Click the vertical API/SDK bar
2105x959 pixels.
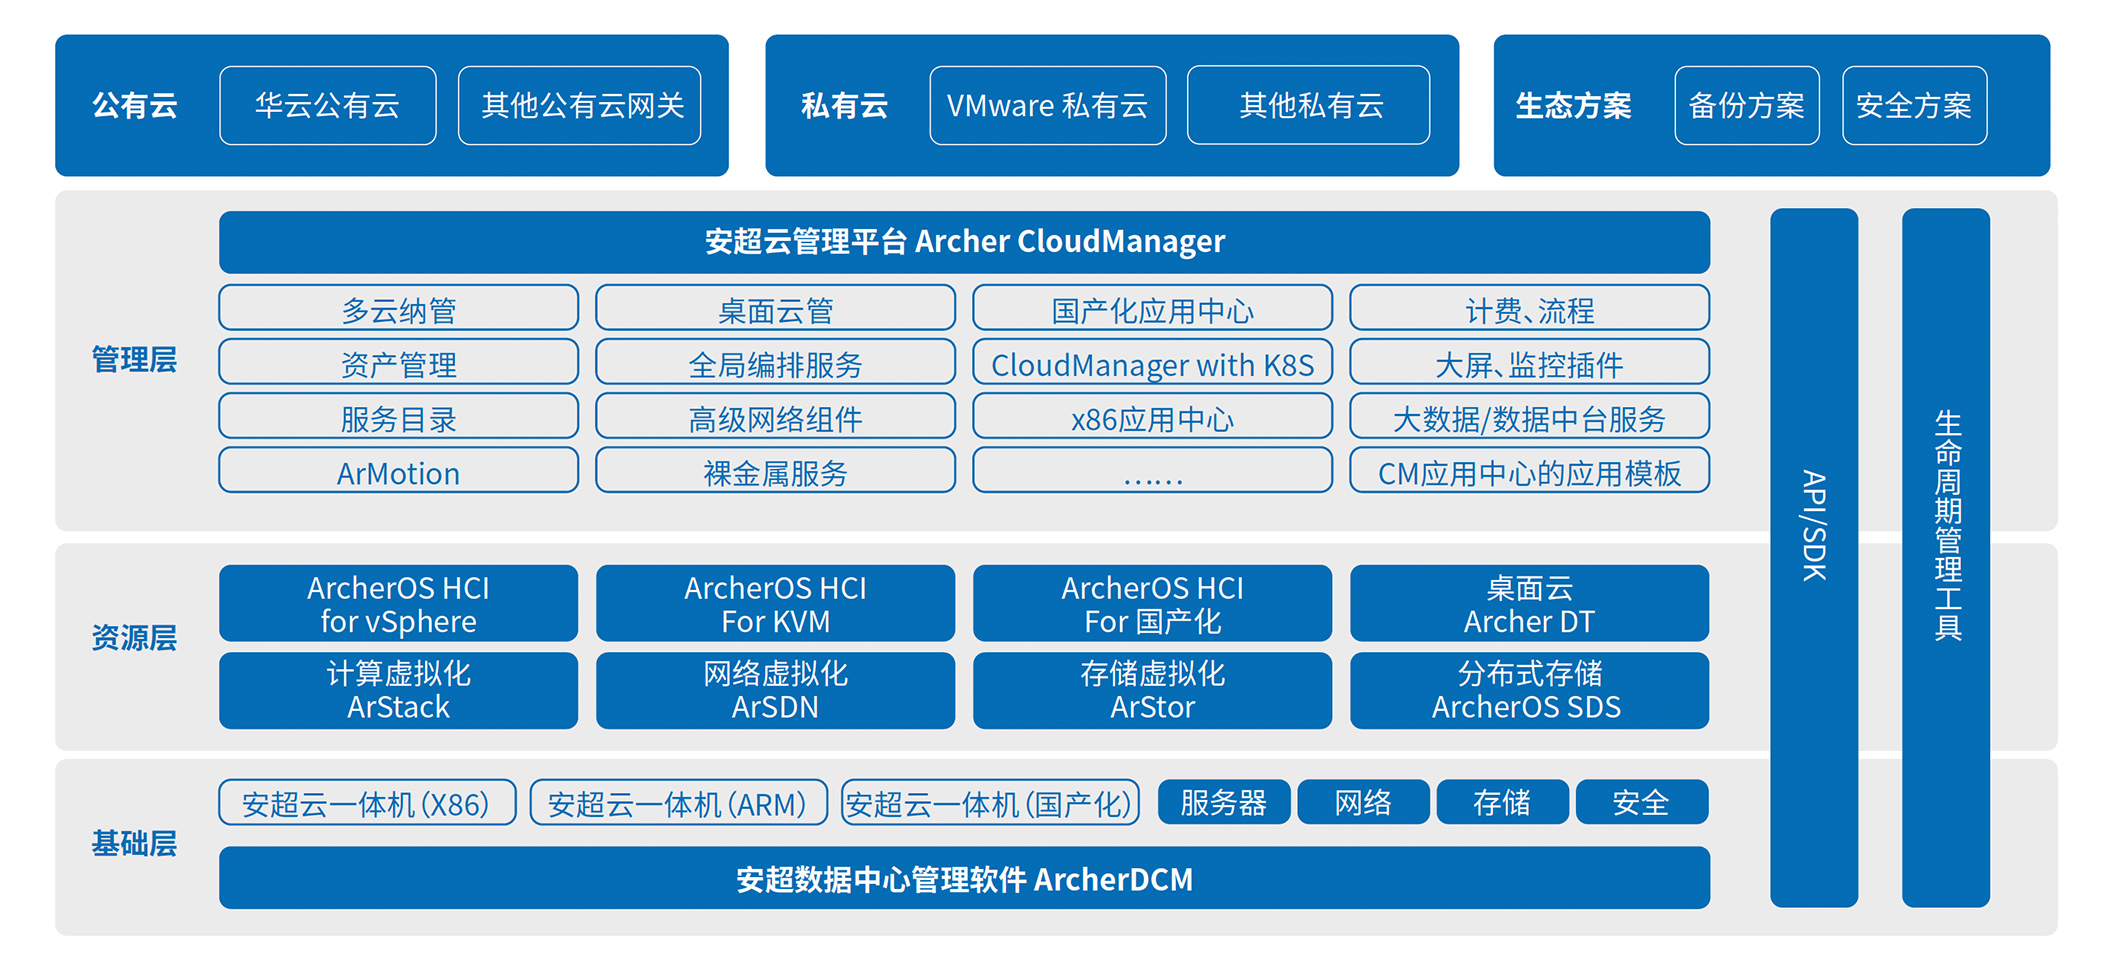[x=1814, y=558]
